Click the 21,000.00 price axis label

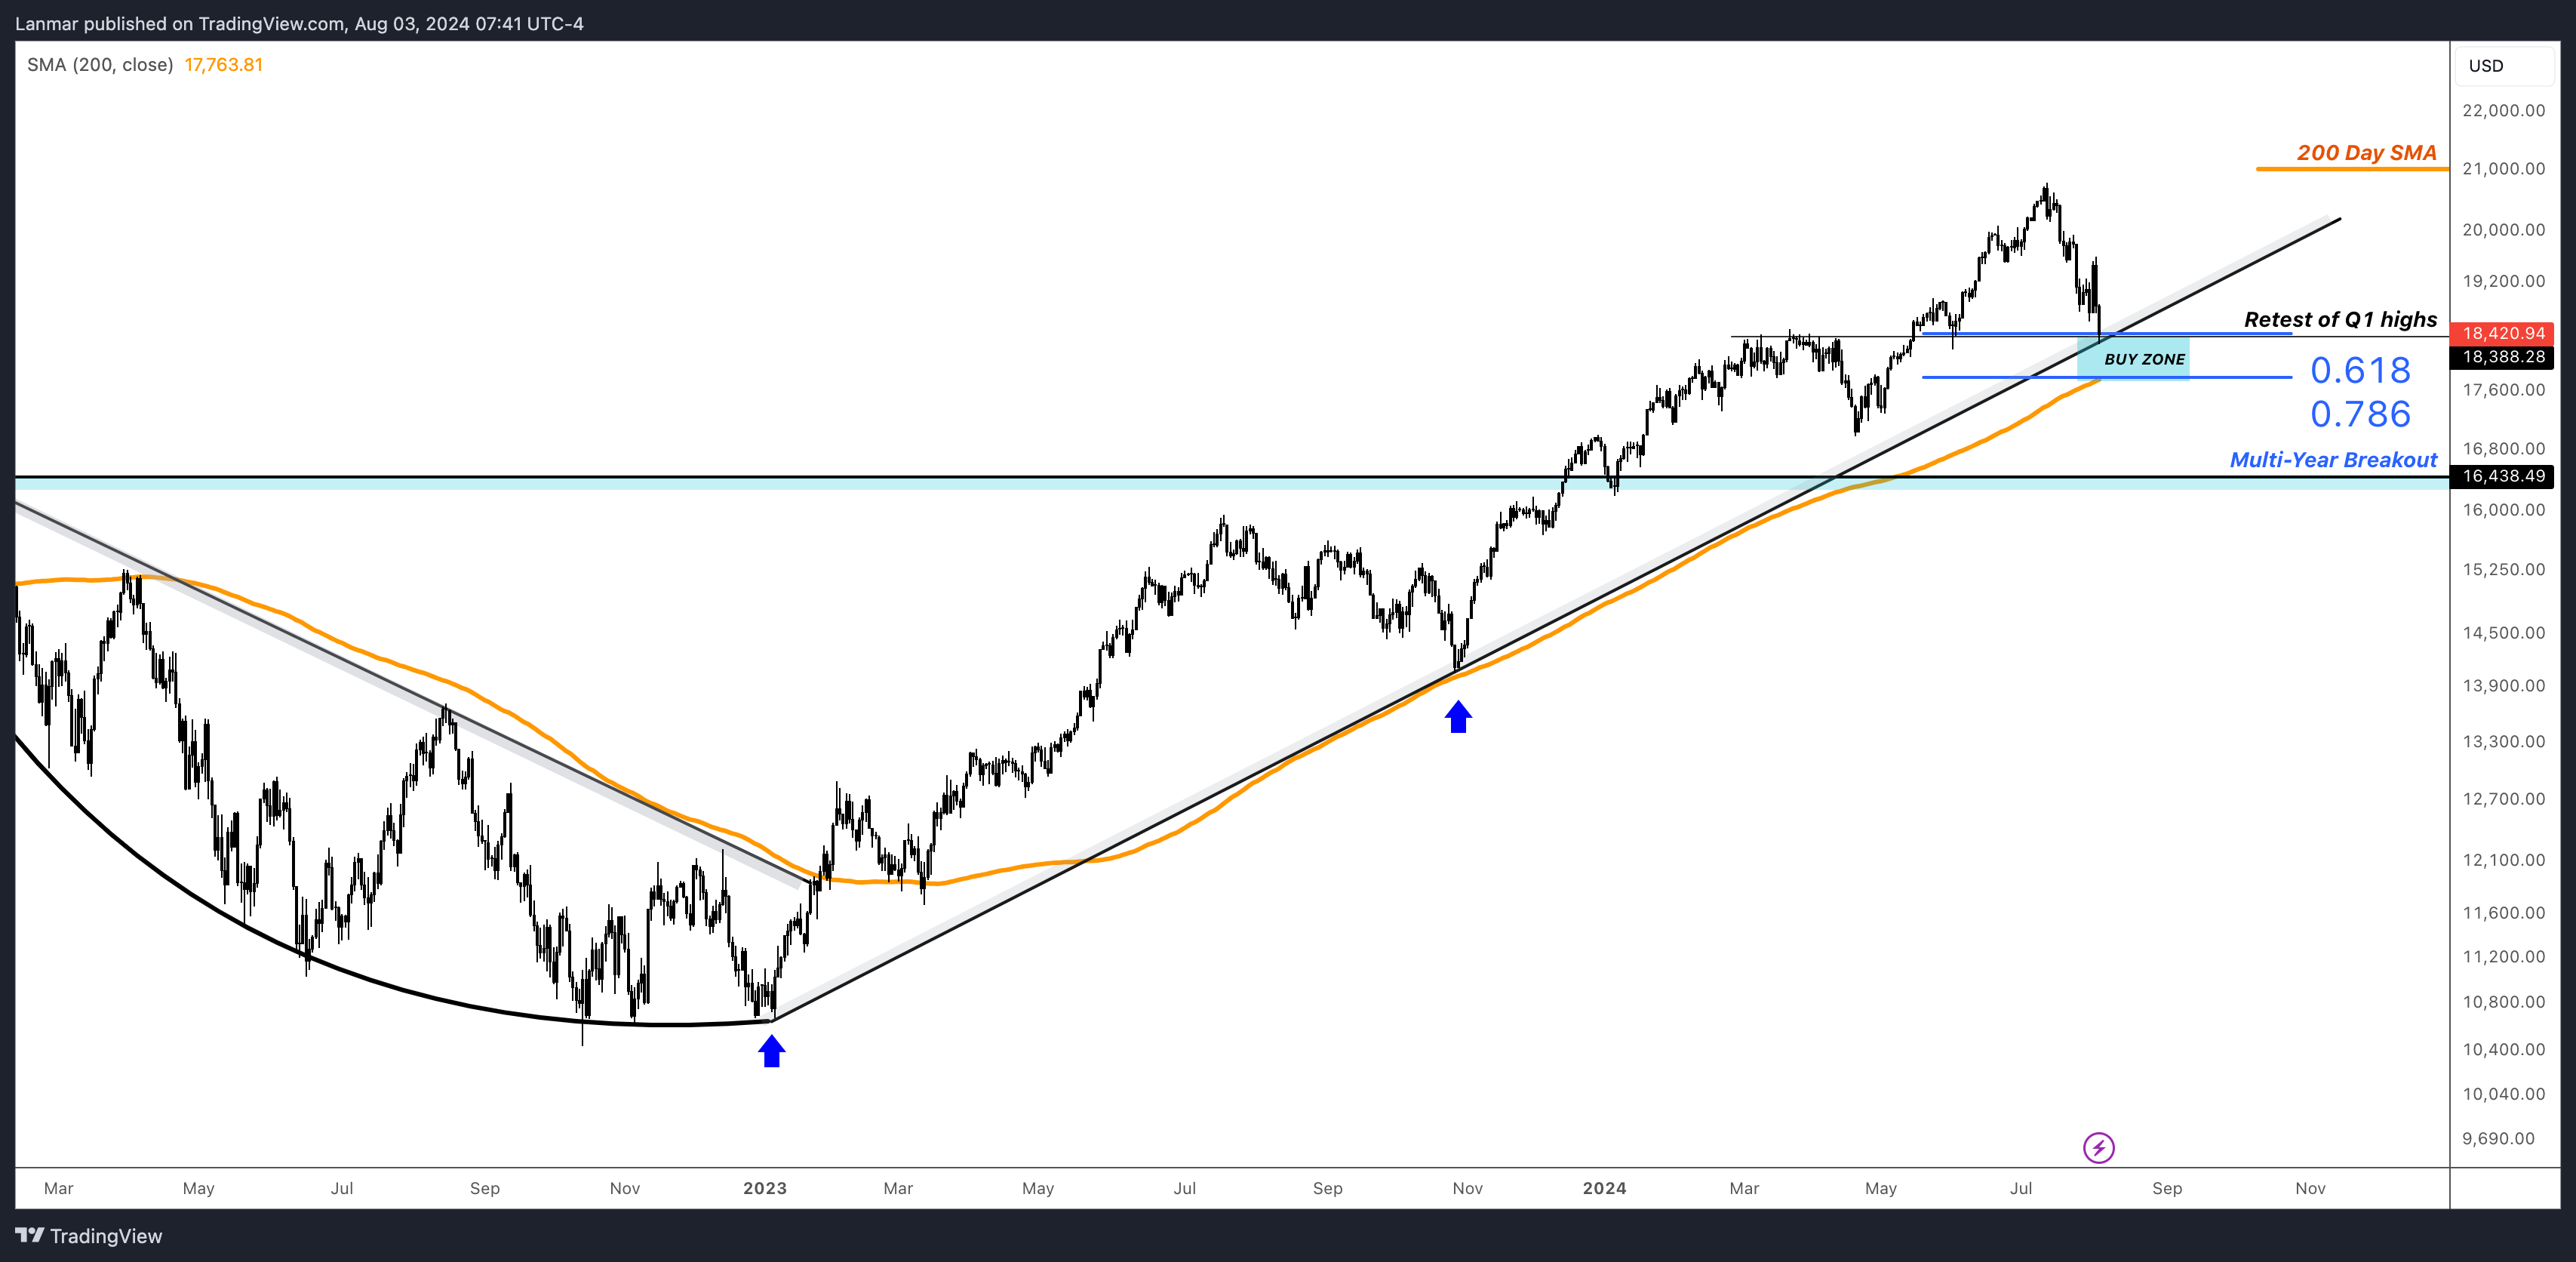(x=2503, y=169)
